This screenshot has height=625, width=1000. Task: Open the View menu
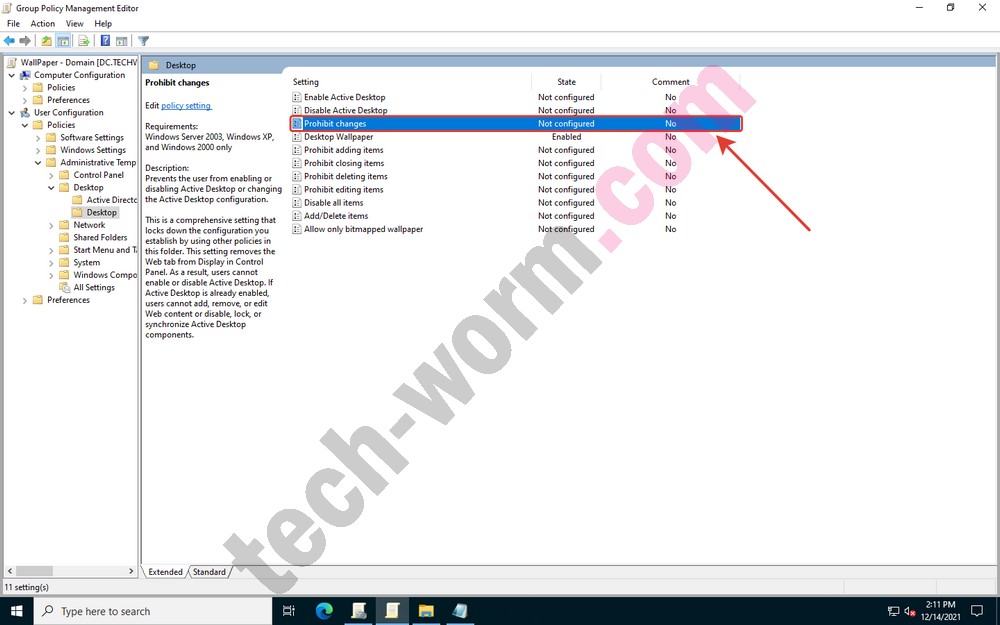tap(75, 23)
